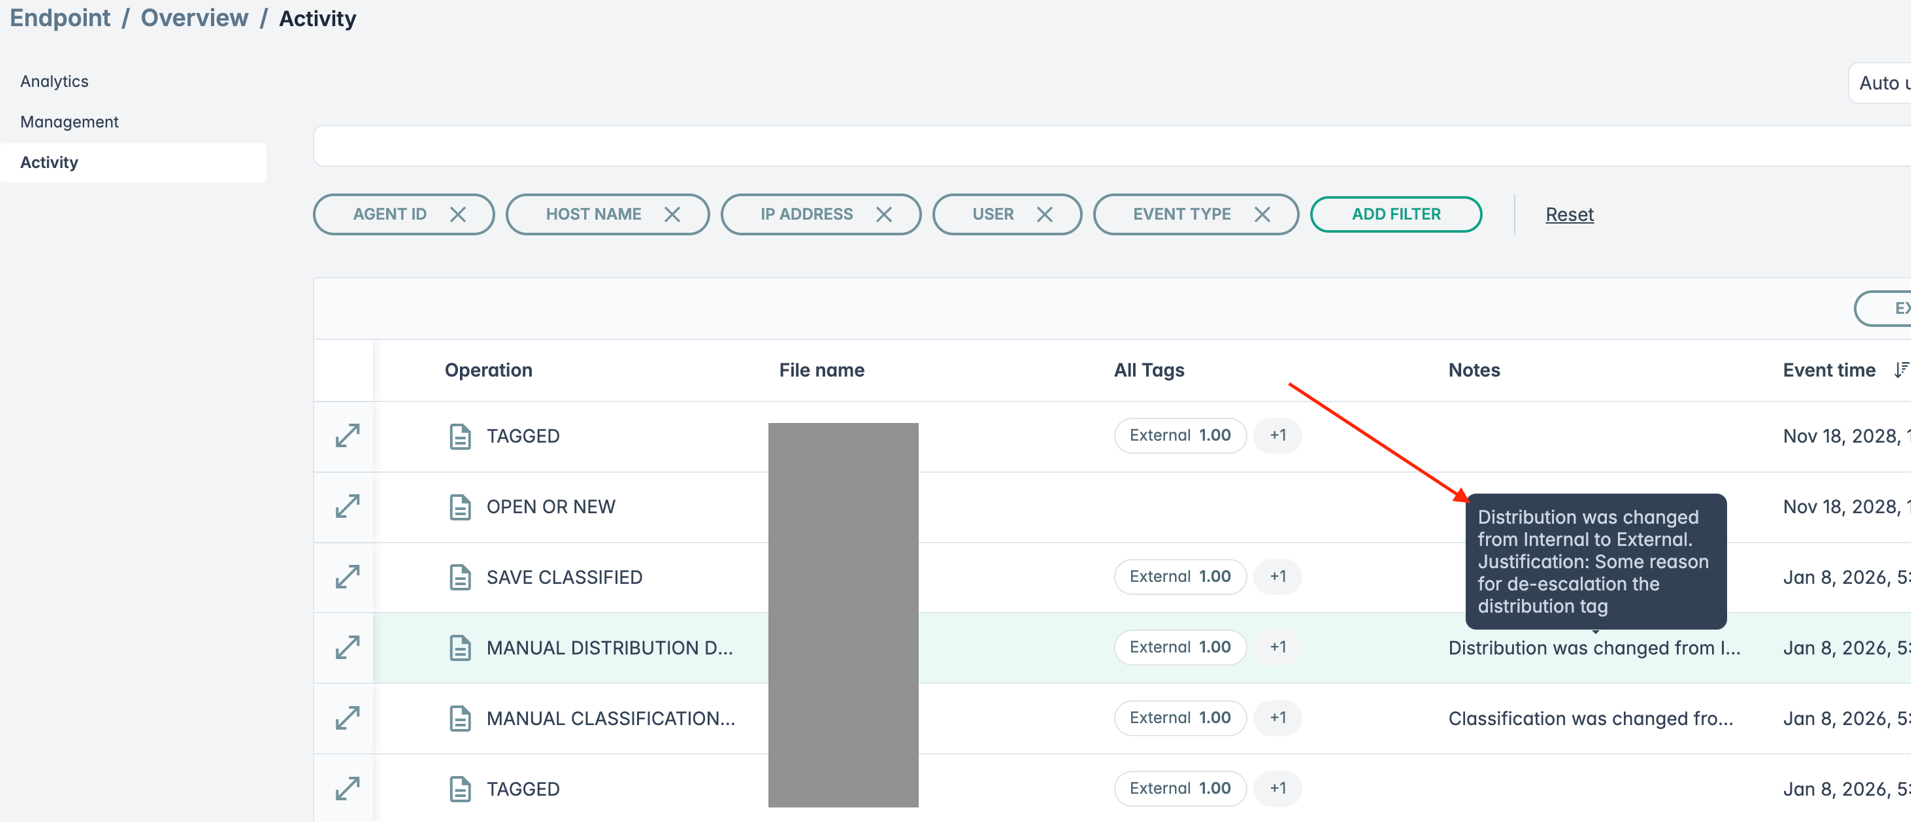Navigate to Overview breadcrumb
Image resolution: width=1911 pixels, height=822 pixels.
194,18
